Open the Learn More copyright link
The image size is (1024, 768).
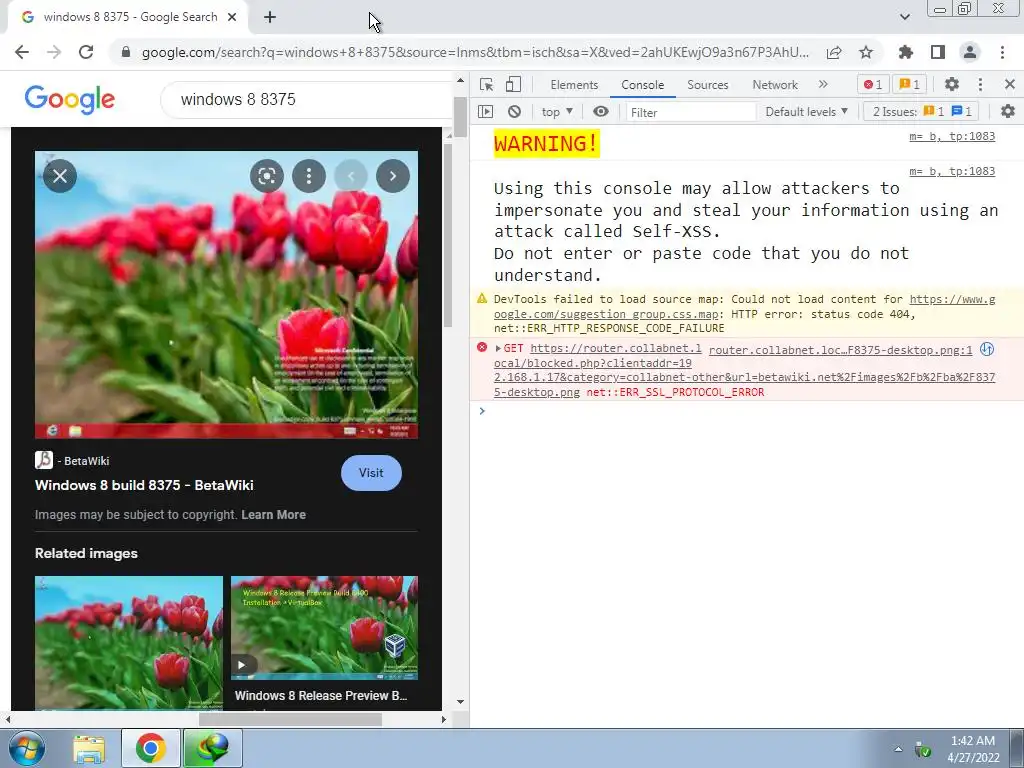point(273,515)
